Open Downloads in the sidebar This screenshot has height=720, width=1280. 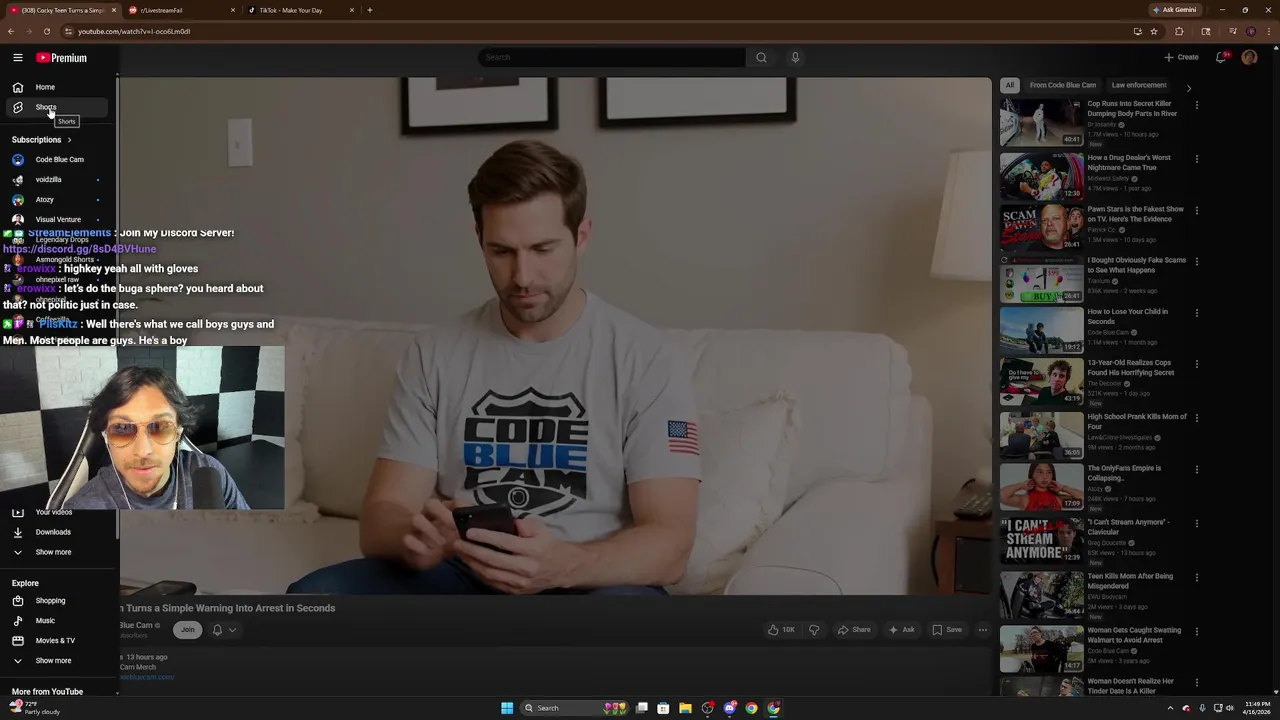pyautogui.click(x=59, y=532)
